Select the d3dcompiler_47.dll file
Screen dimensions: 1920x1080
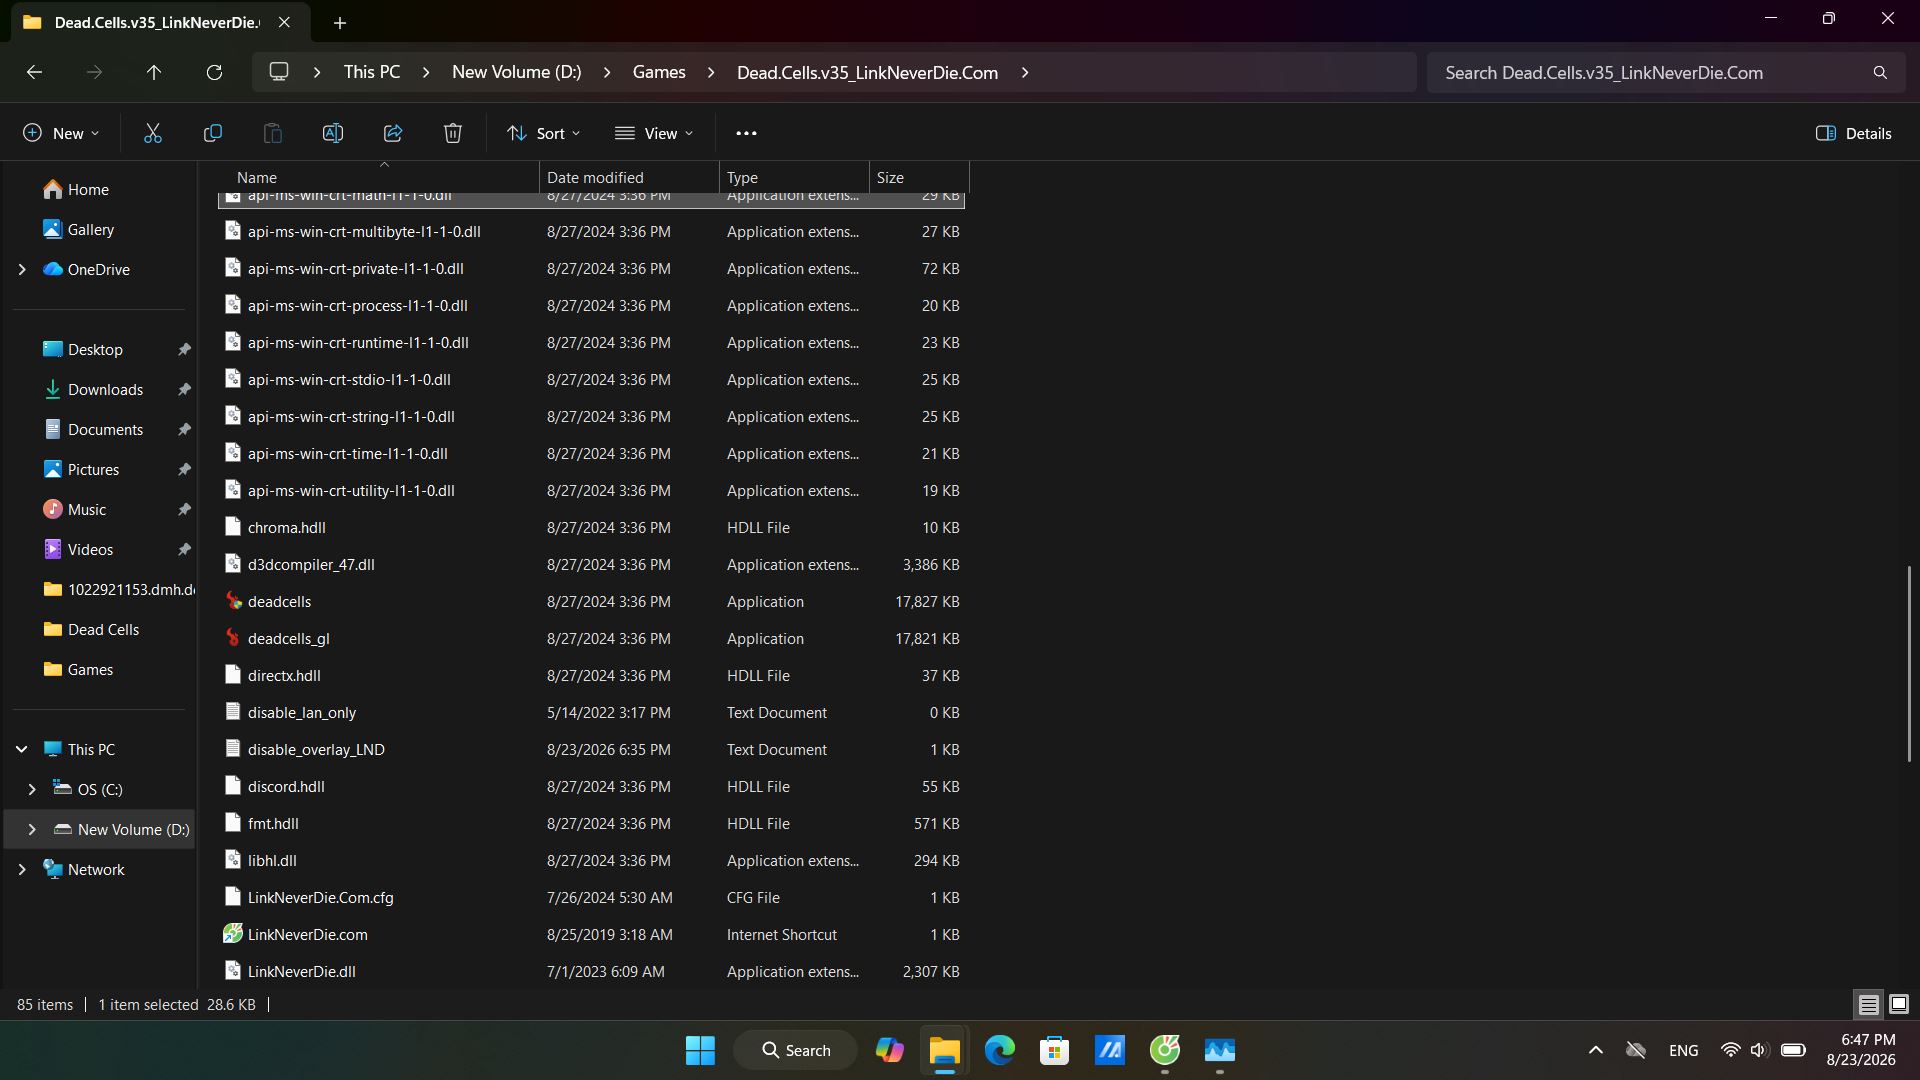tap(592, 564)
